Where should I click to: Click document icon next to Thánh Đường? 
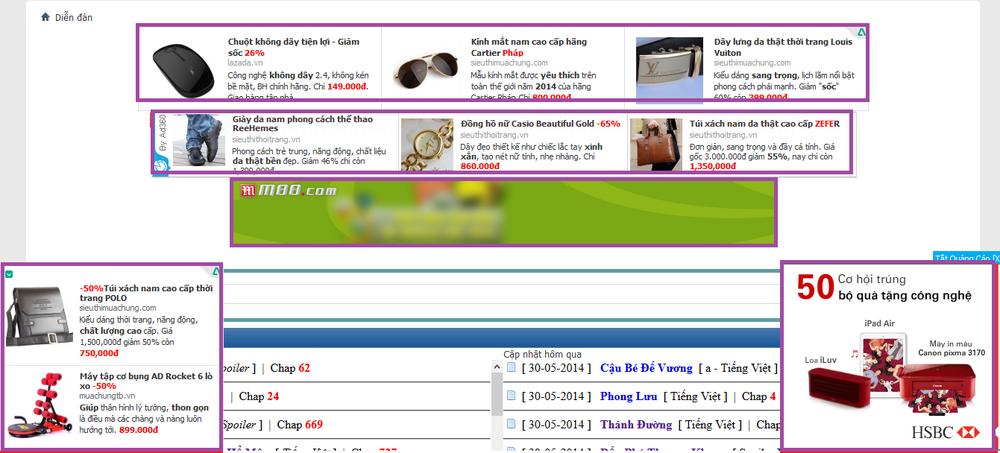(511, 424)
